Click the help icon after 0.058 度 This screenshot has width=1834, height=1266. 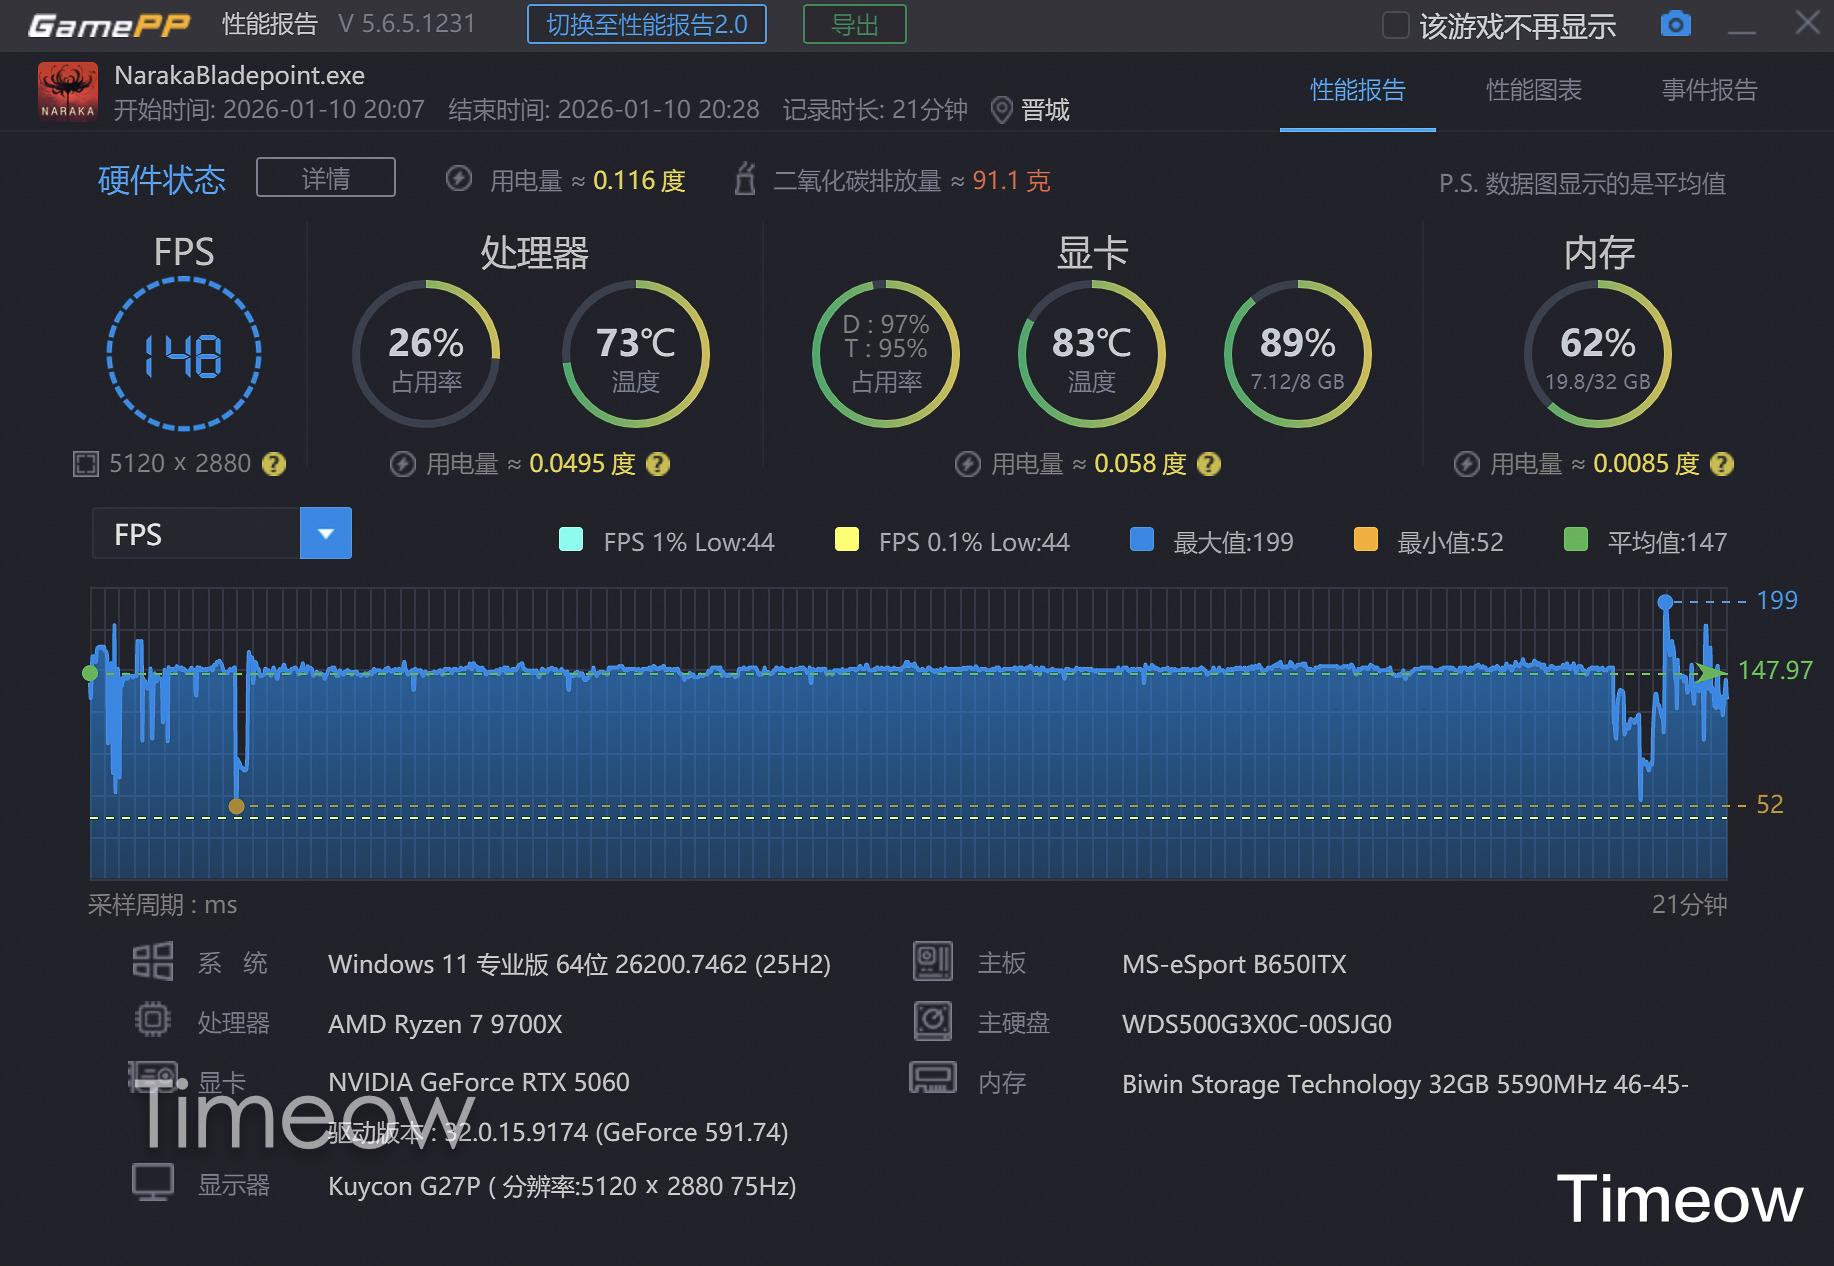[x=1209, y=464]
